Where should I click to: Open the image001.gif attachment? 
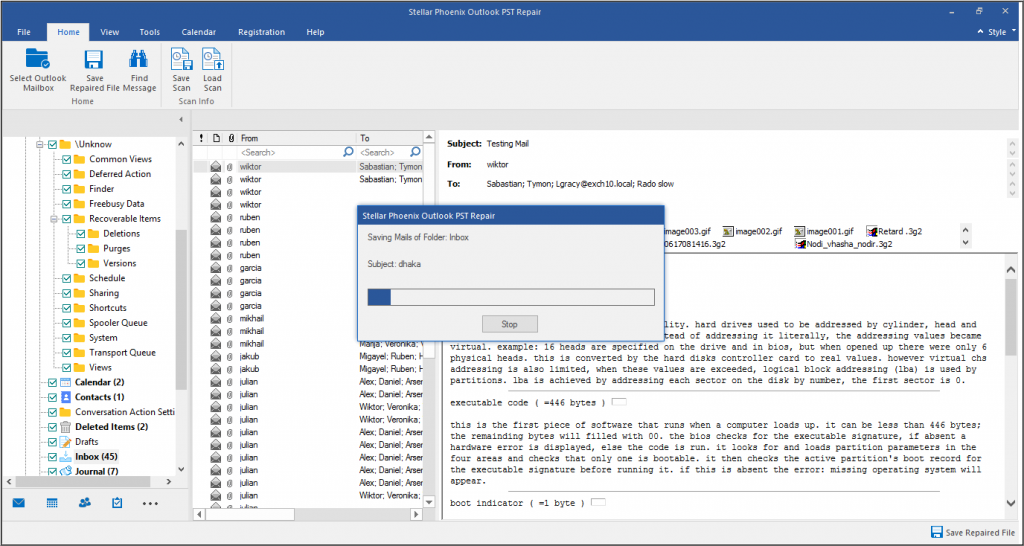(824, 231)
